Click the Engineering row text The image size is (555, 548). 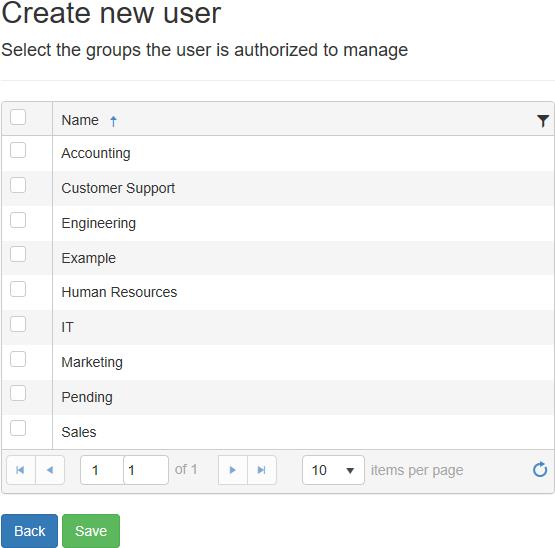coord(99,223)
